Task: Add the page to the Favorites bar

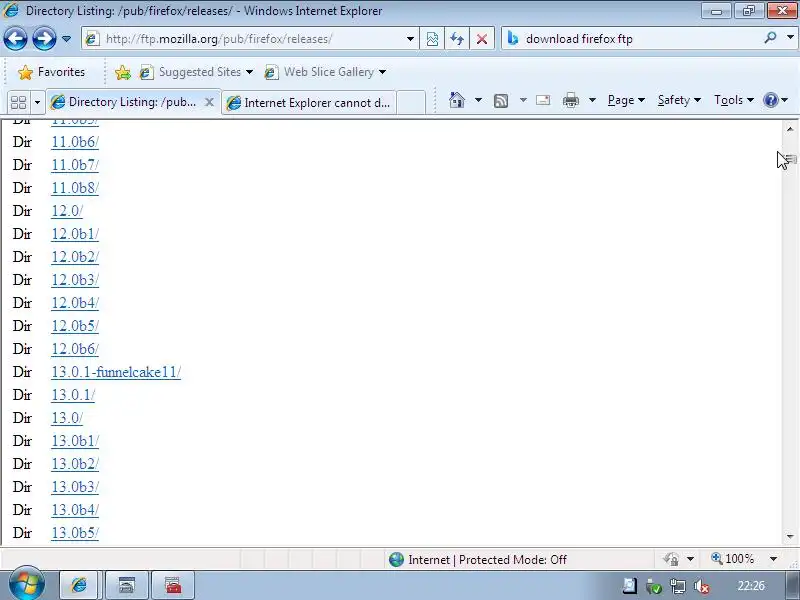Action: [122, 72]
